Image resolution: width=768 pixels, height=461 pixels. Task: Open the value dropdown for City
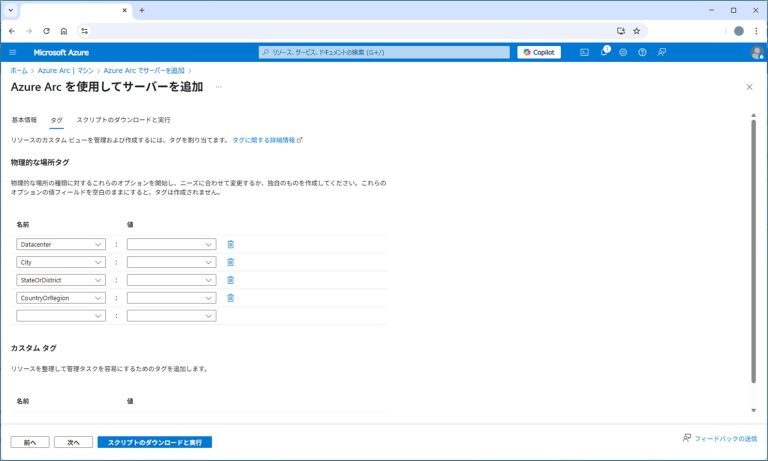click(171, 262)
